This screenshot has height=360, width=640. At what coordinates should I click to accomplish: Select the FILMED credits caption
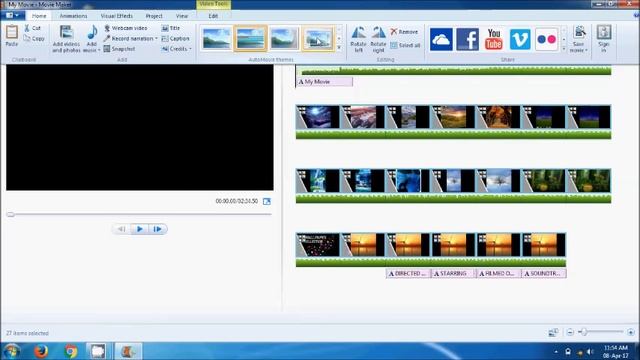point(499,273)
